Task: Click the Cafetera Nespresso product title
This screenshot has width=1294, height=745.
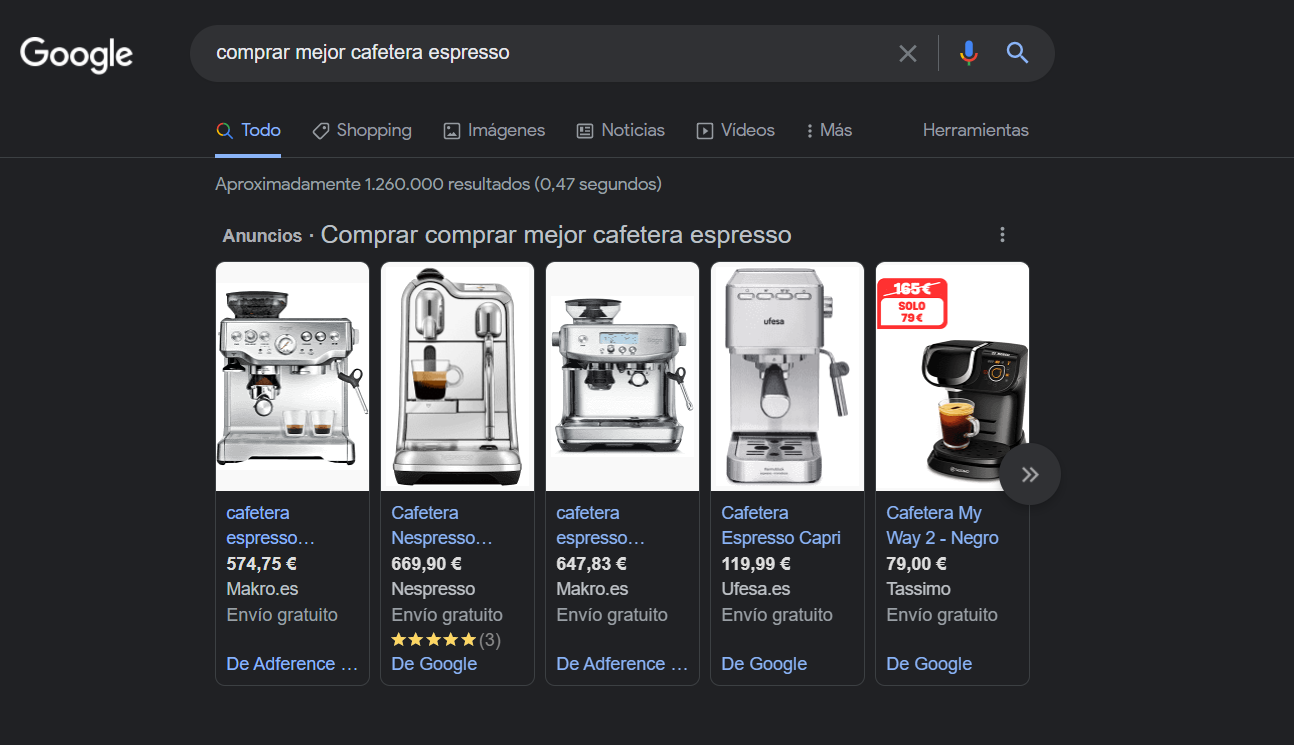Action: (x=441, y=525)
